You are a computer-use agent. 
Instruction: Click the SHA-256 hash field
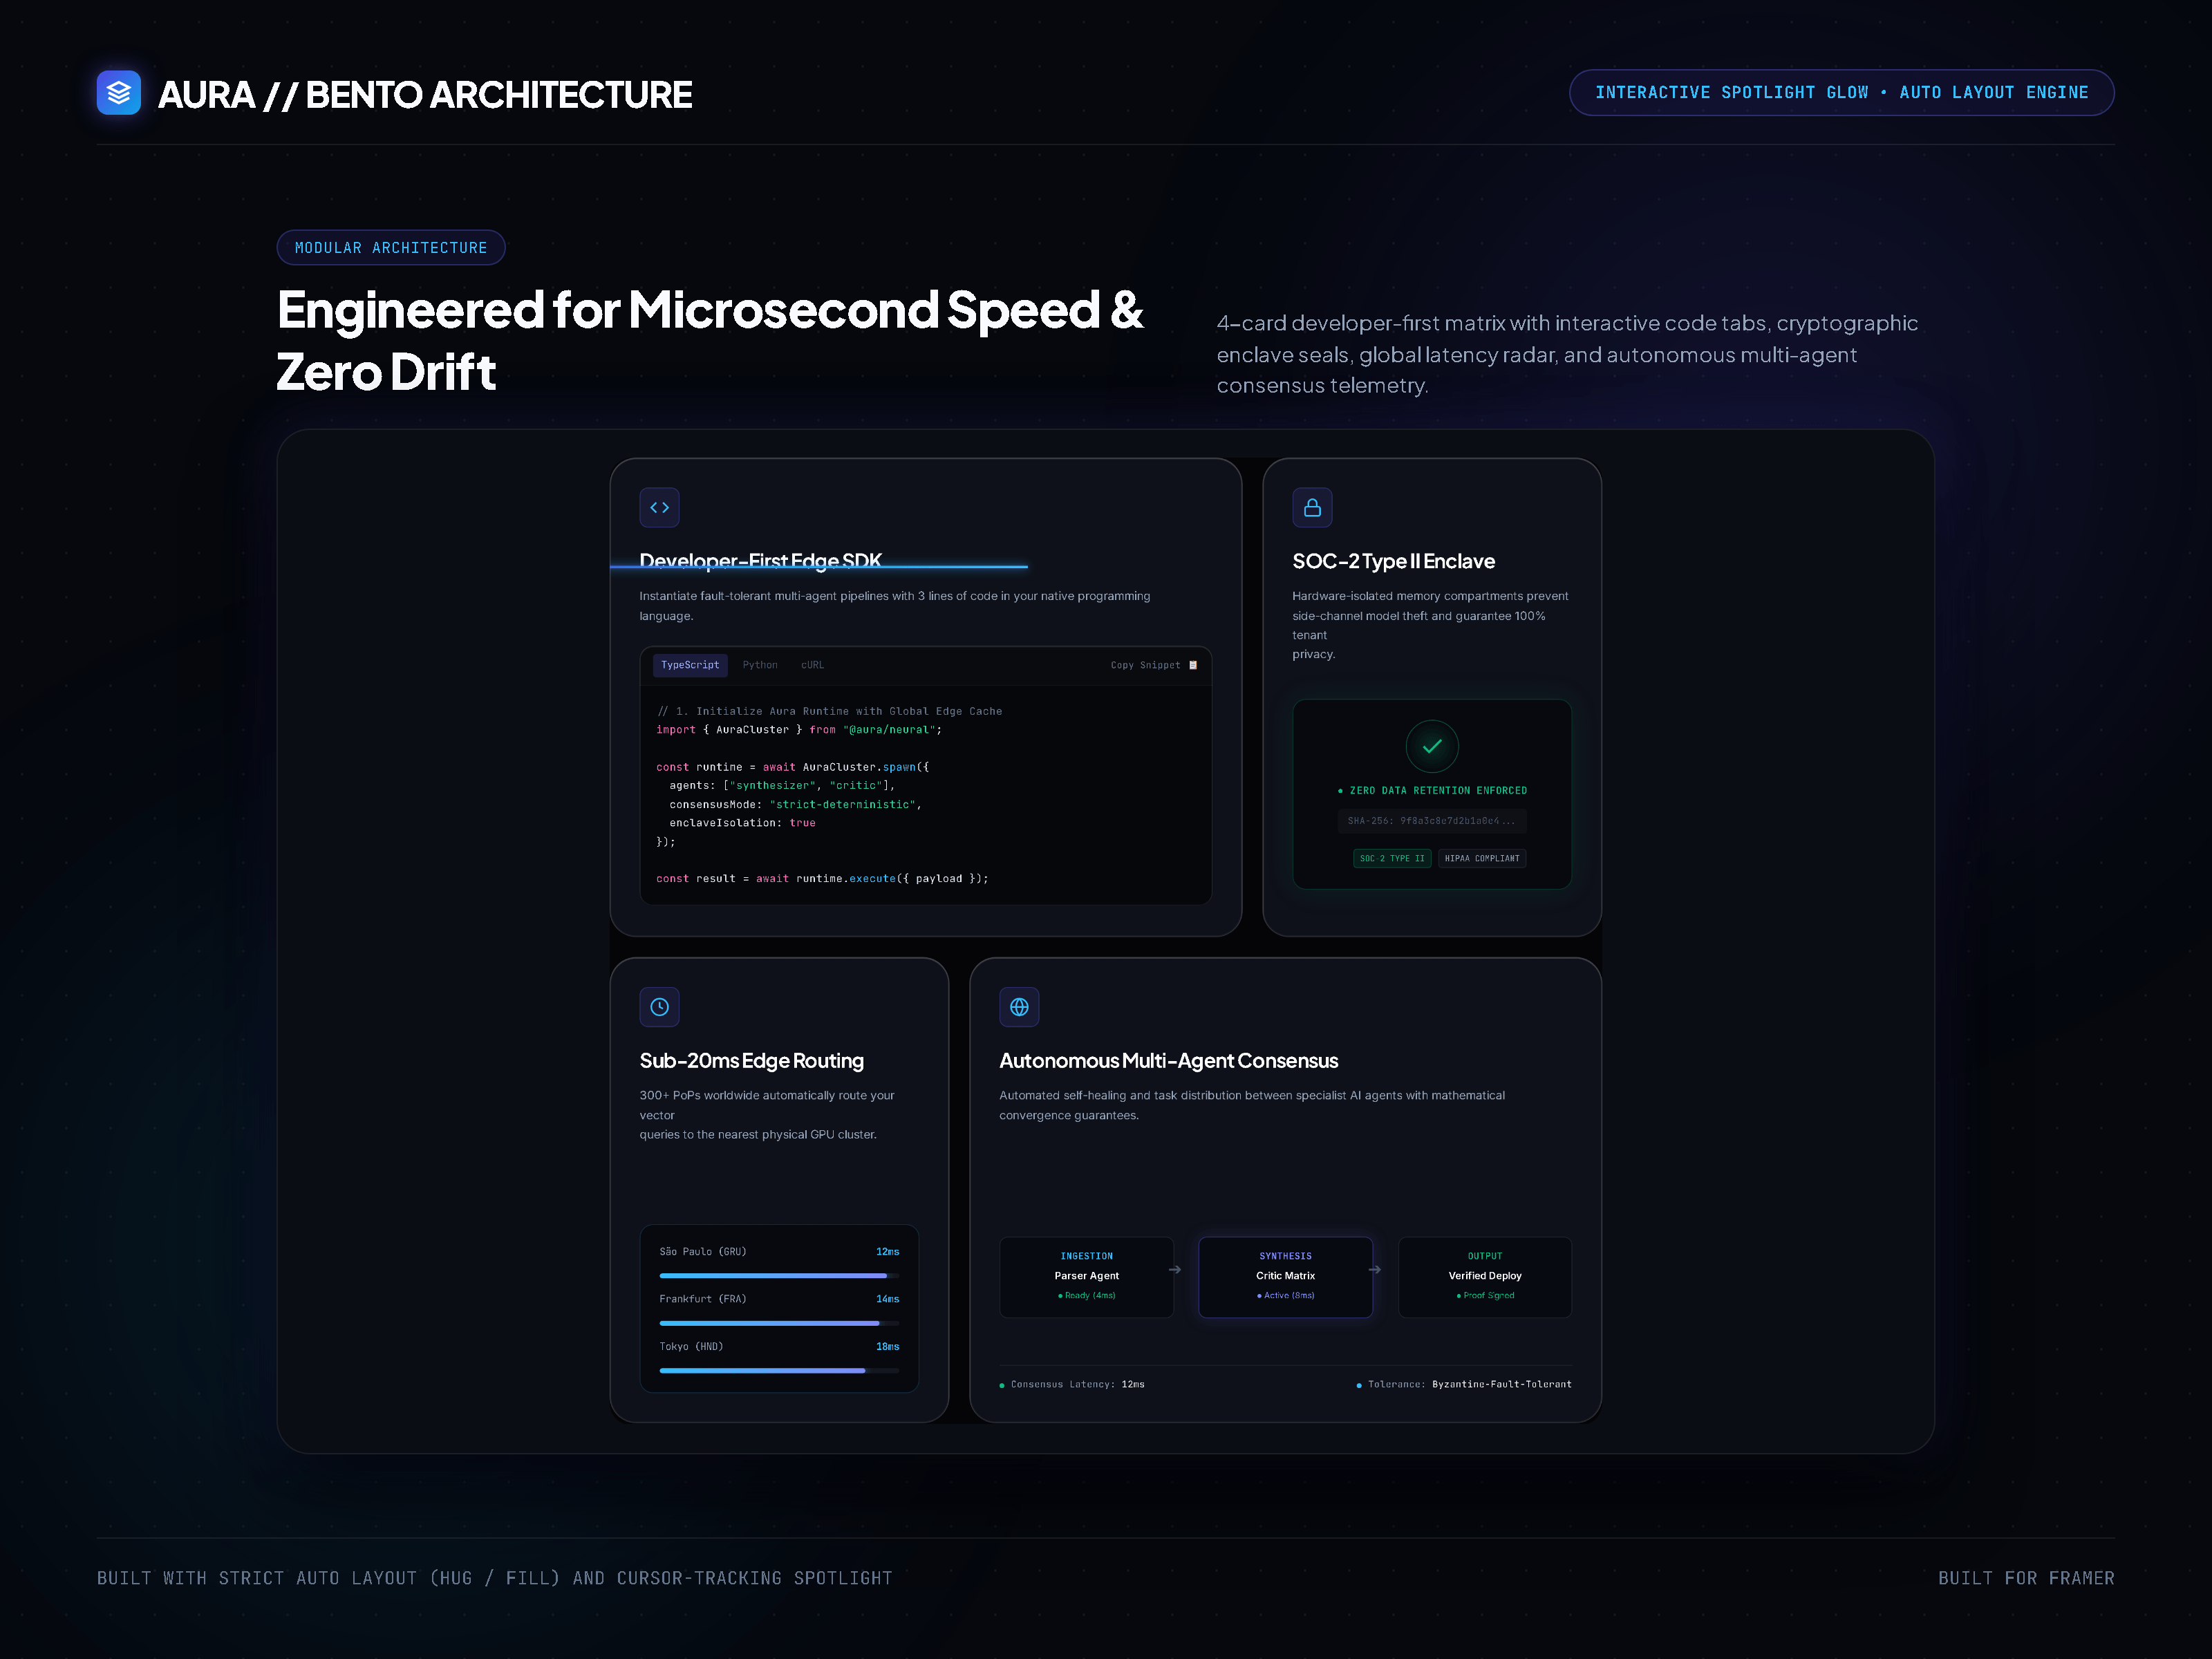click(1432, 821)
